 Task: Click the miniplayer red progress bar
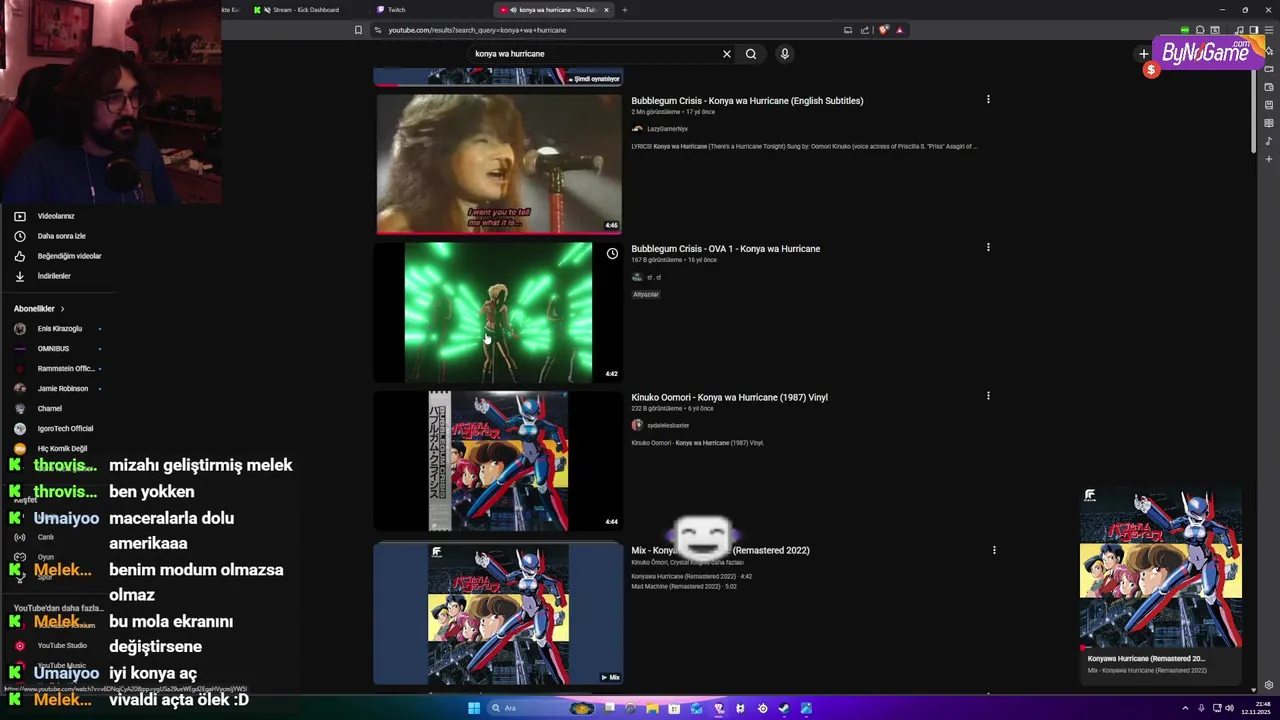click(1161, 648)
